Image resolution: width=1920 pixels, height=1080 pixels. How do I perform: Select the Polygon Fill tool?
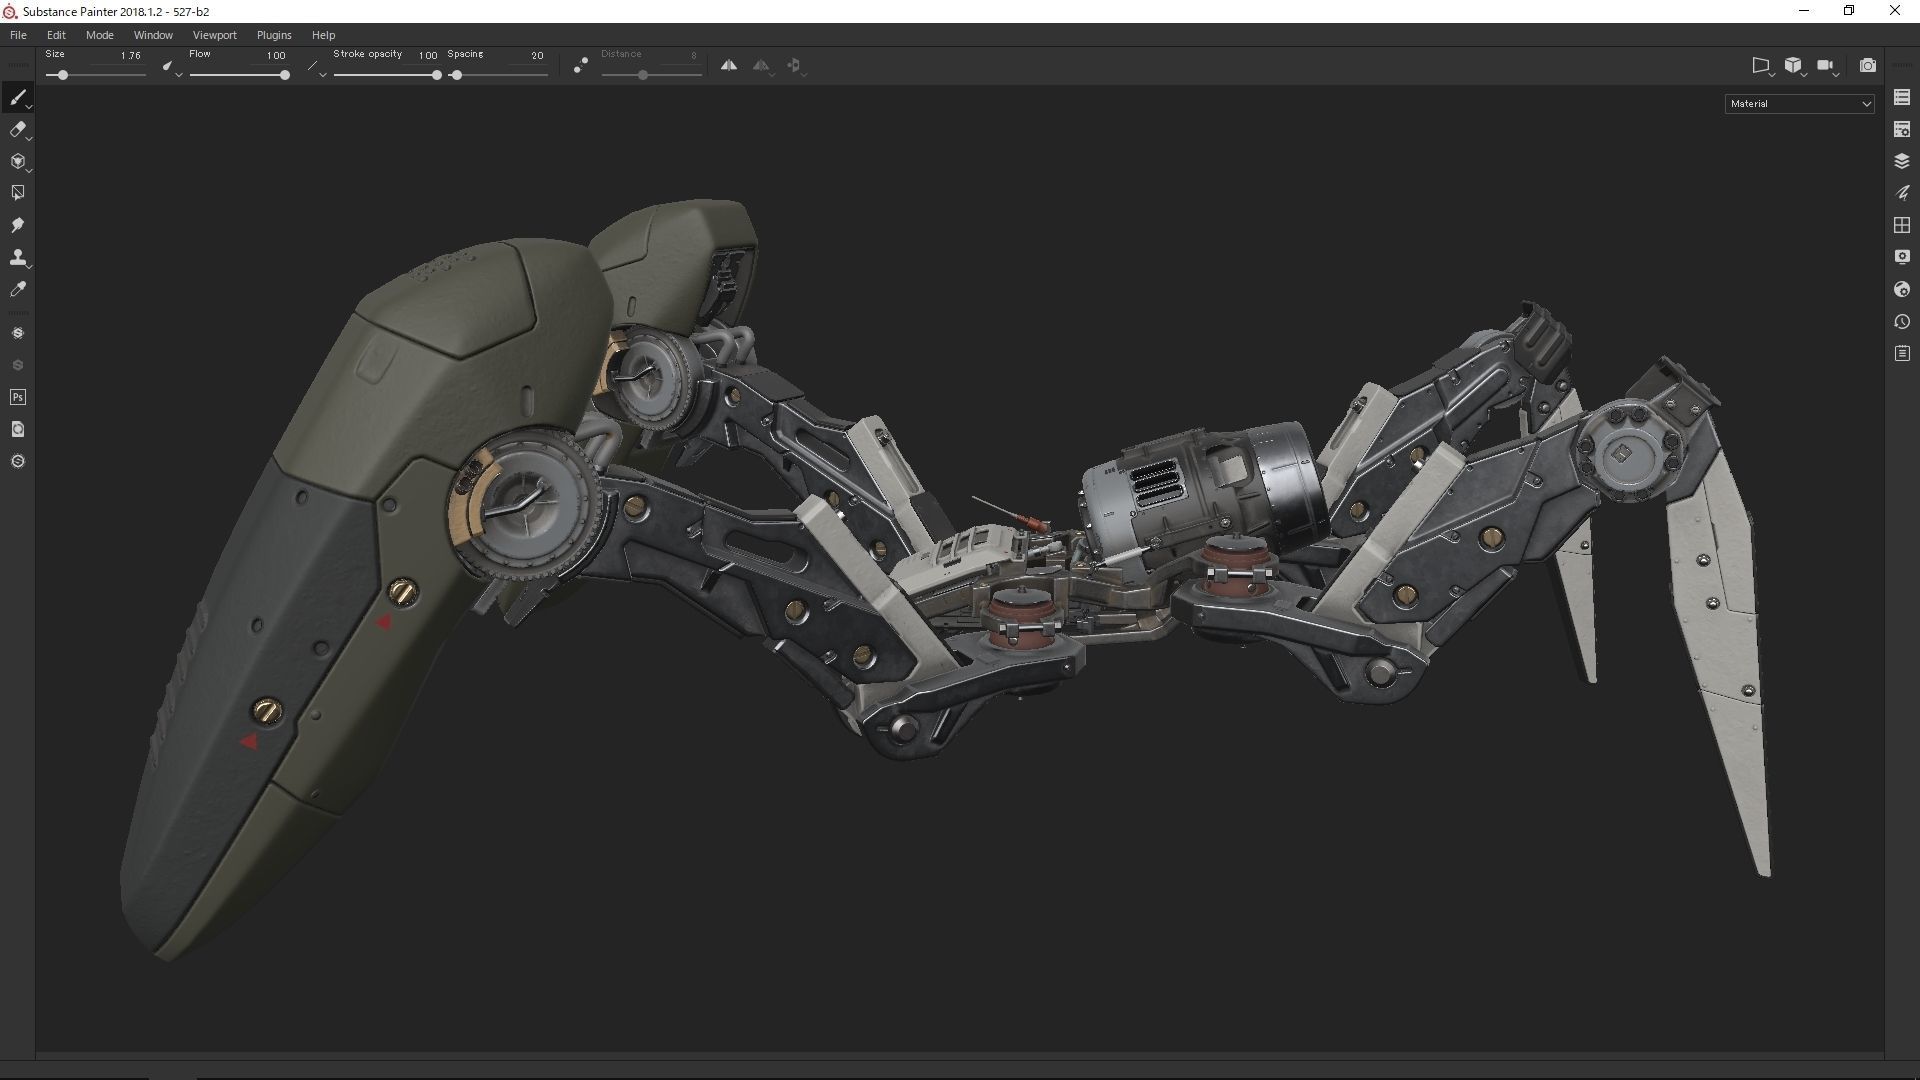tap(17, 193)
